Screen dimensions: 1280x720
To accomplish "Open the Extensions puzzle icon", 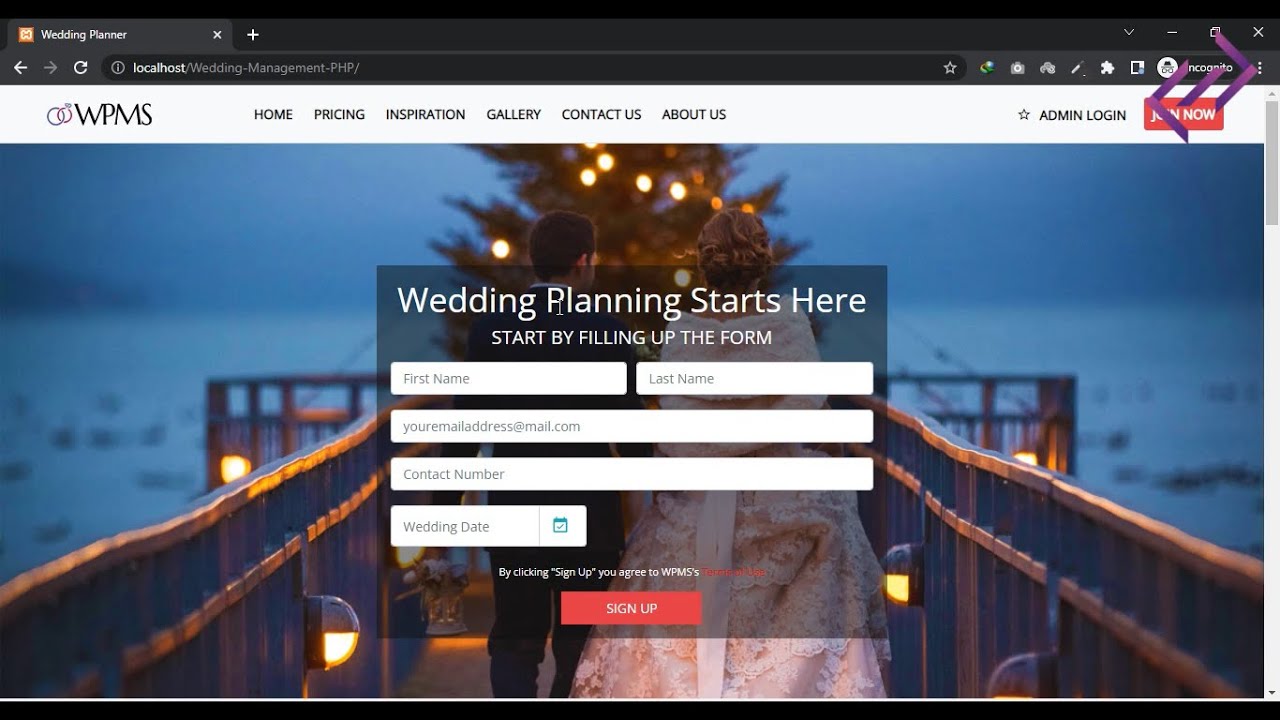I will tap(1107, 68).
